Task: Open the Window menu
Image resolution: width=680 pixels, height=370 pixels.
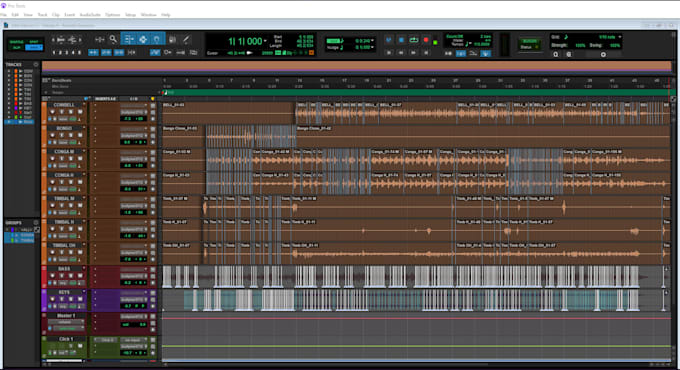Action: (148, 15)
